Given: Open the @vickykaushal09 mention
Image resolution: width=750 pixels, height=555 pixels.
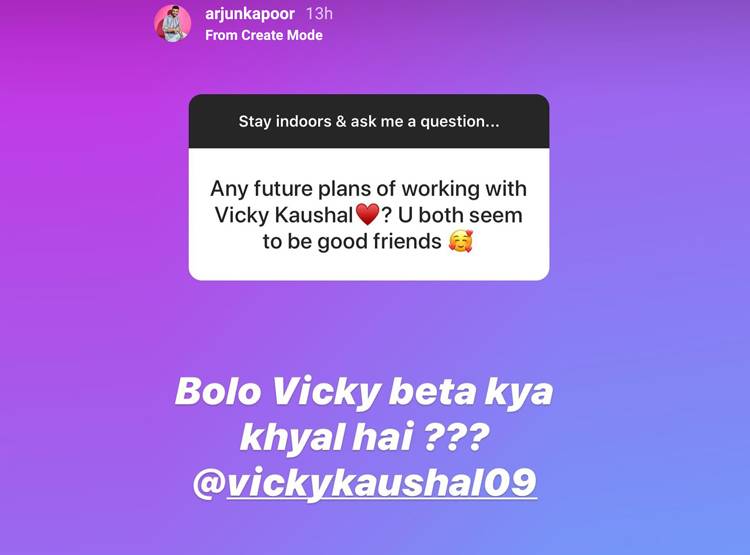Looking at the screenshot, I should 364,483.
